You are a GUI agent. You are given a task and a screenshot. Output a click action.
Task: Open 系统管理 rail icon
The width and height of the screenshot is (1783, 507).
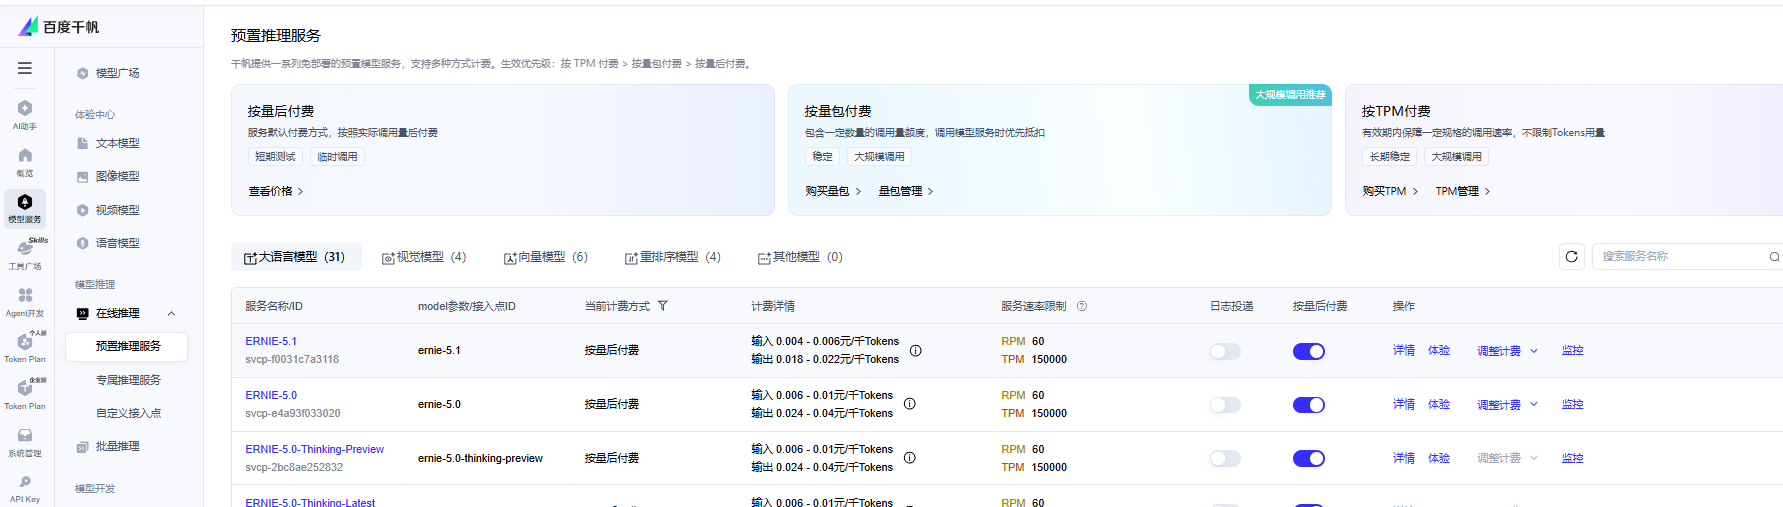pos(25,442)
